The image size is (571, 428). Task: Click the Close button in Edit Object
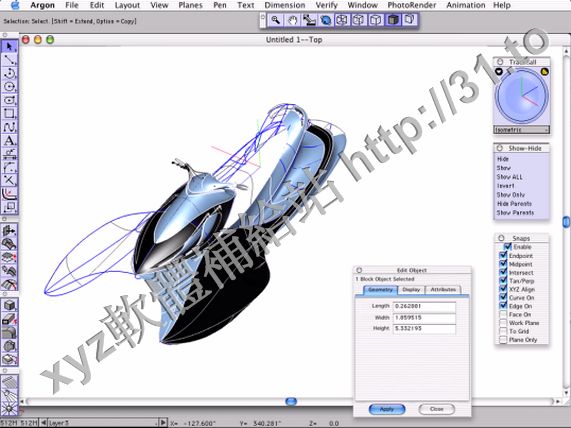436,409
